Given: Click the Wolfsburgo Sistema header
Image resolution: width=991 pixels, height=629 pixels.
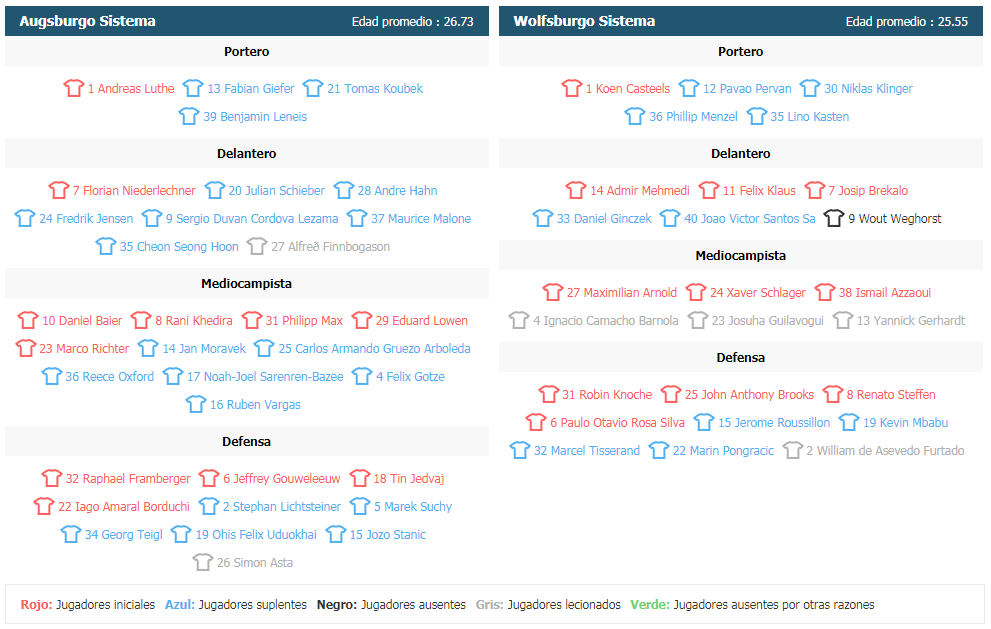Looking at the screenshot, I should 584,21.
